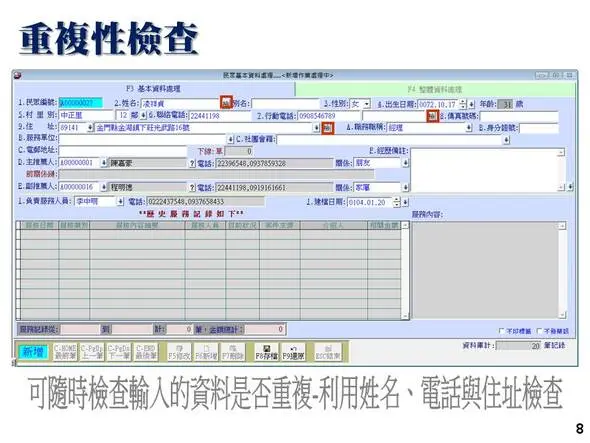Screen dimensions: 590x443
Task: Click the duplicate-check icon beside the 姓名 field
Action: click(226, 103)
